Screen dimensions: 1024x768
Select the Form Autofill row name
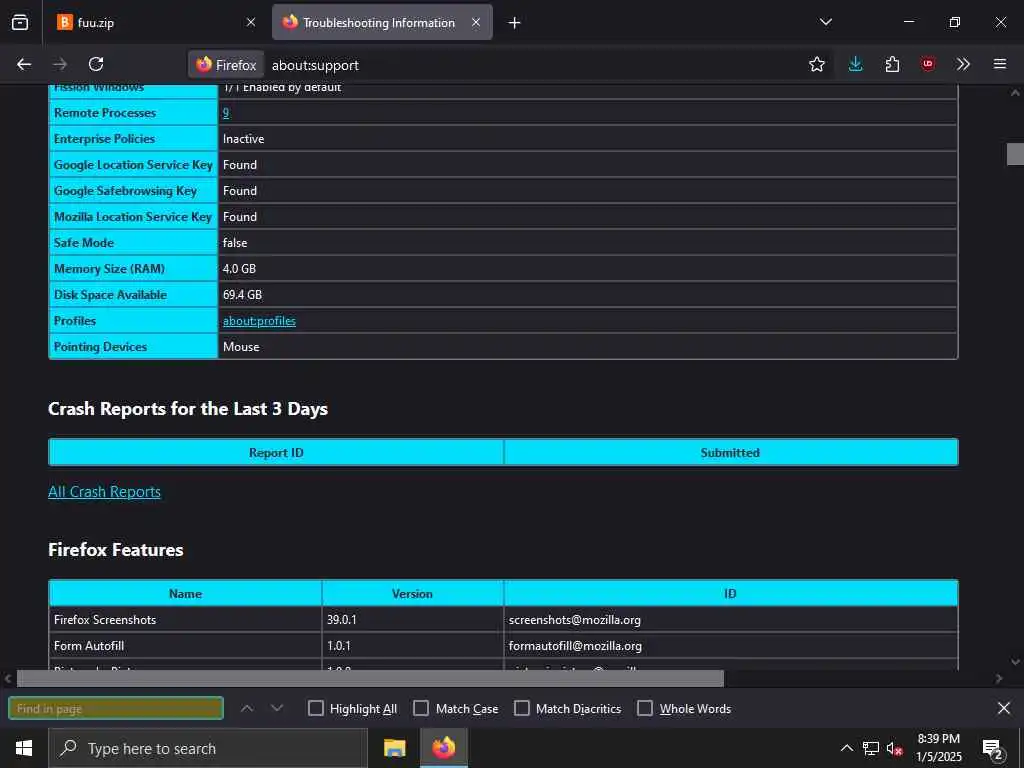pyautogui.click(x=89, y=646)
